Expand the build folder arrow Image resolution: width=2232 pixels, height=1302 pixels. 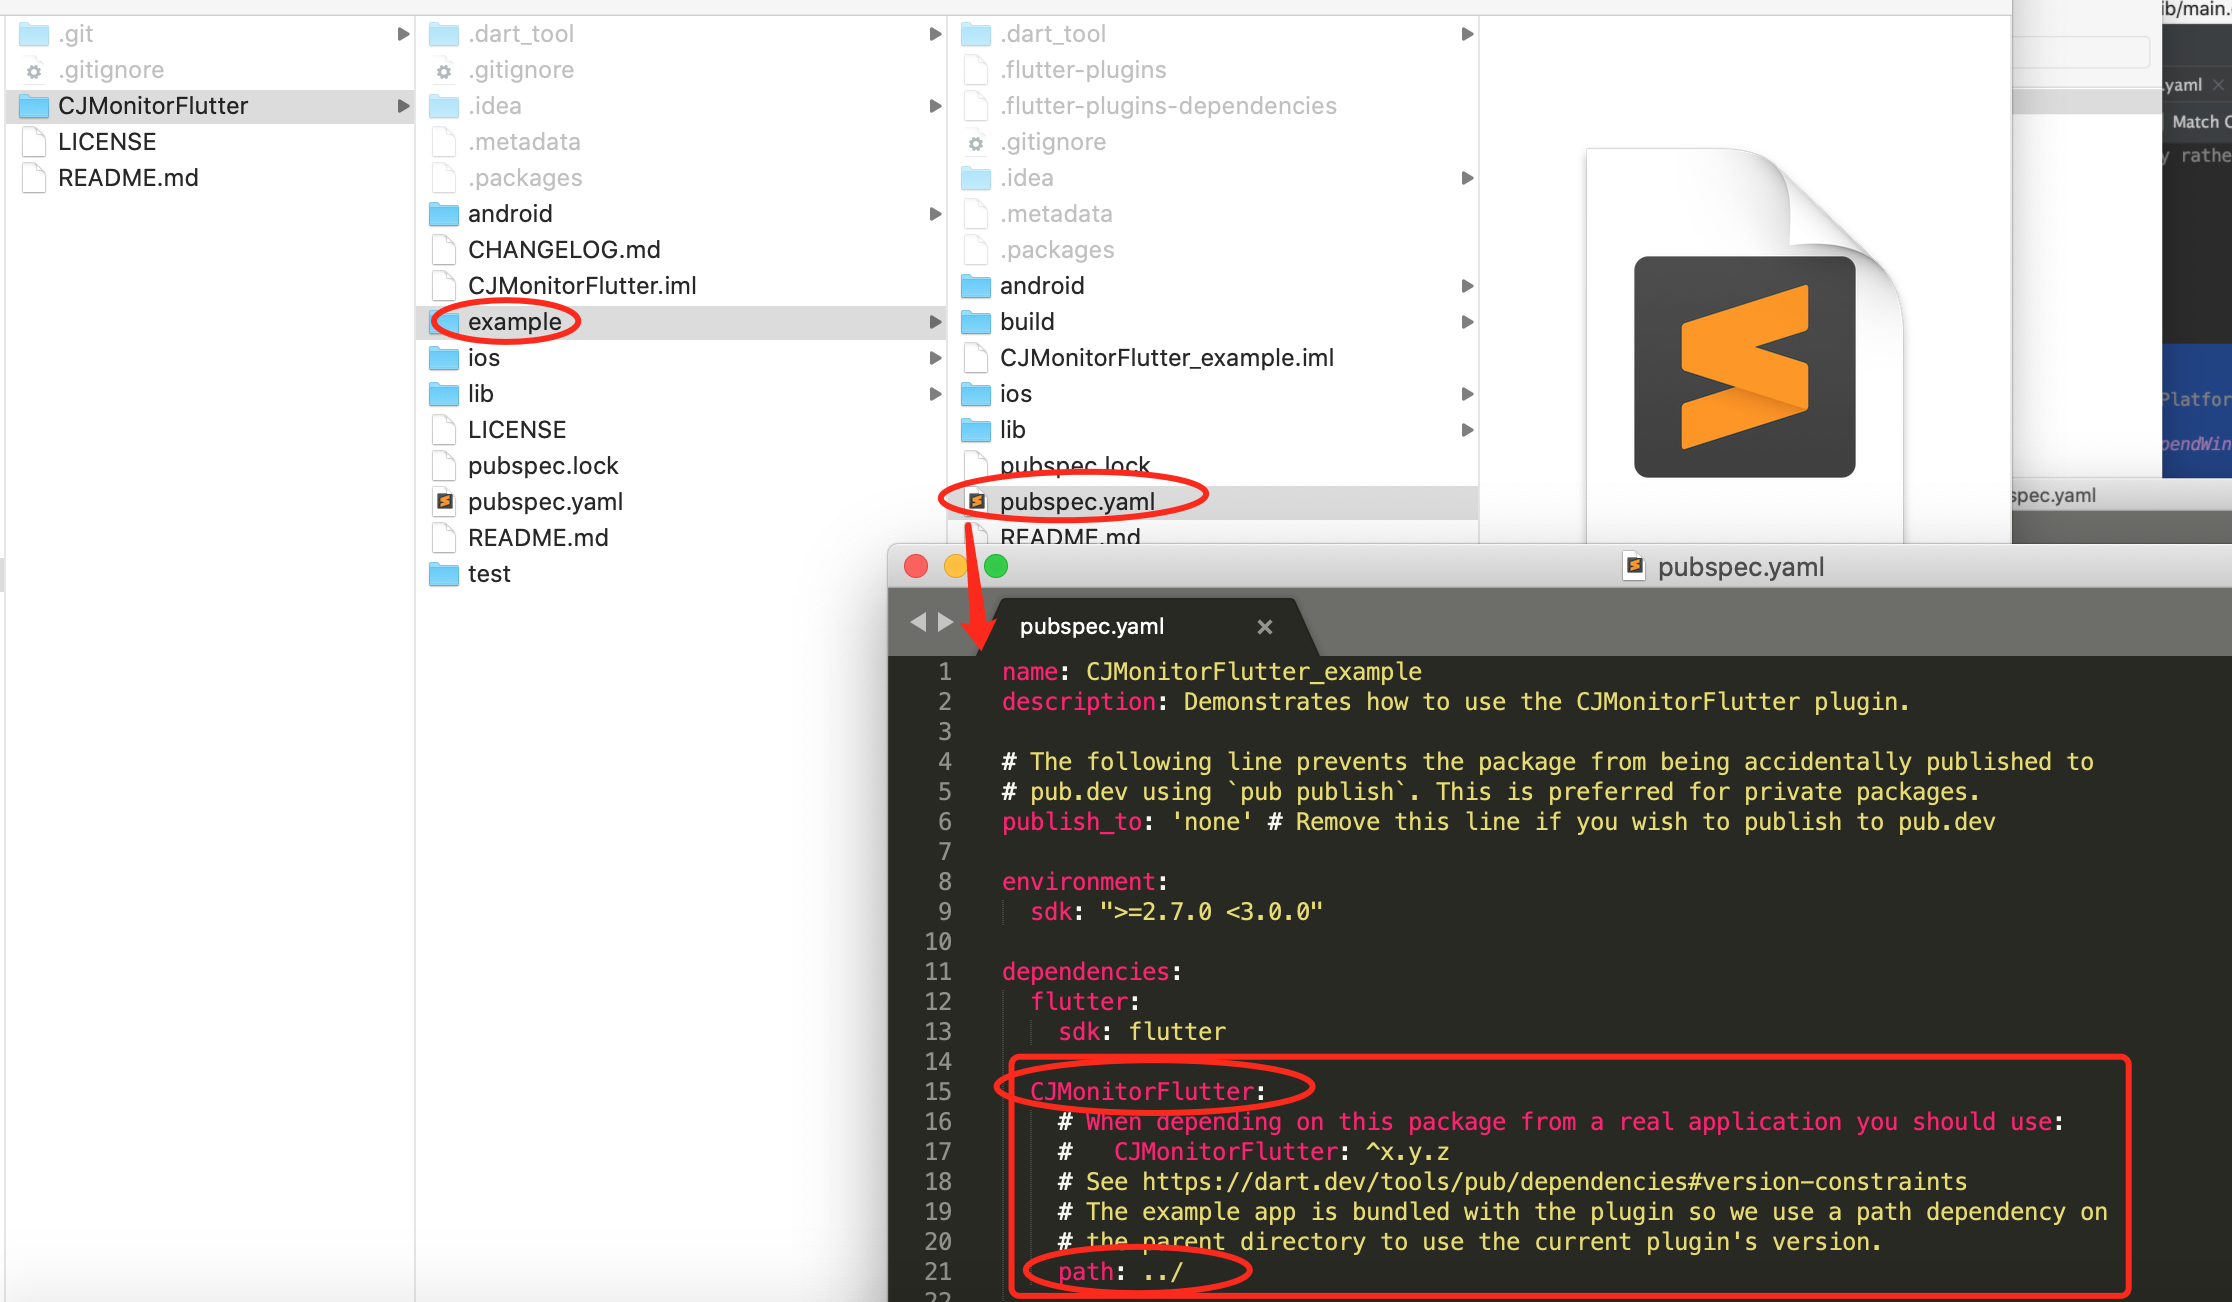click(x=1467, y=322)
